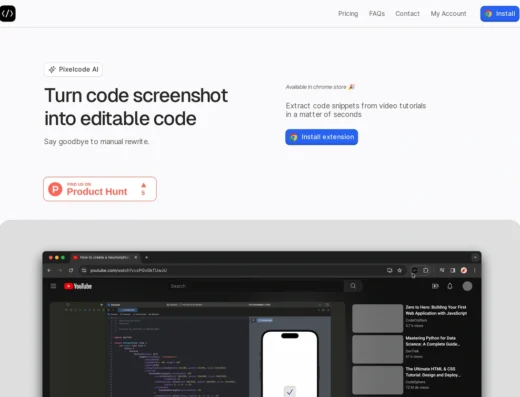Open 'The Ultimate HTML & CSS' thumbnail
Screen dimensions: 520x397
[378, 380]
